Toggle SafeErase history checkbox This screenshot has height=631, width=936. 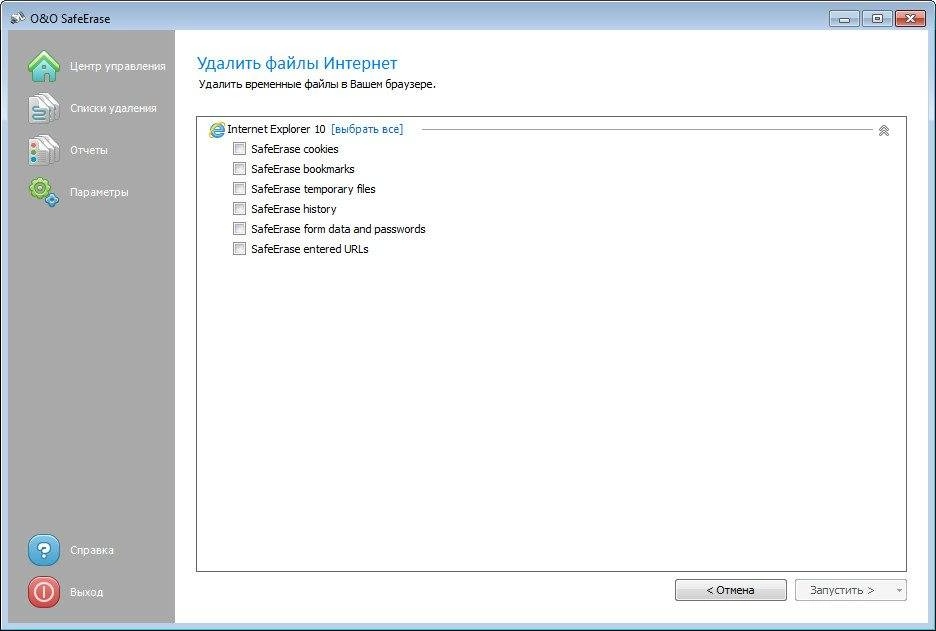pos(239,209)
